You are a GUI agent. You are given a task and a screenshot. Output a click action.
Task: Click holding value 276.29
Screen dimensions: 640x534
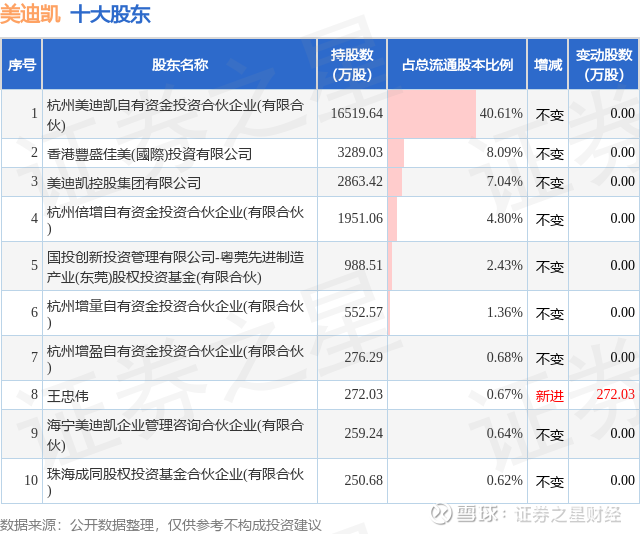coord(363,357)
